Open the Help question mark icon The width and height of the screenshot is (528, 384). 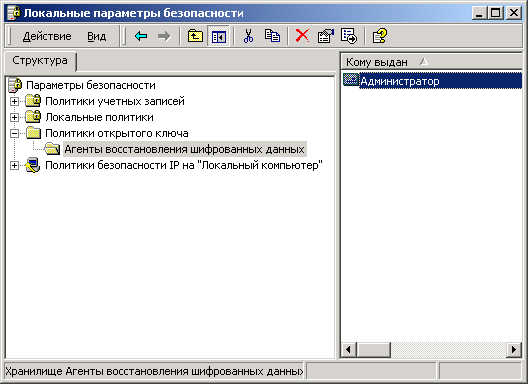tap(380, 36)
